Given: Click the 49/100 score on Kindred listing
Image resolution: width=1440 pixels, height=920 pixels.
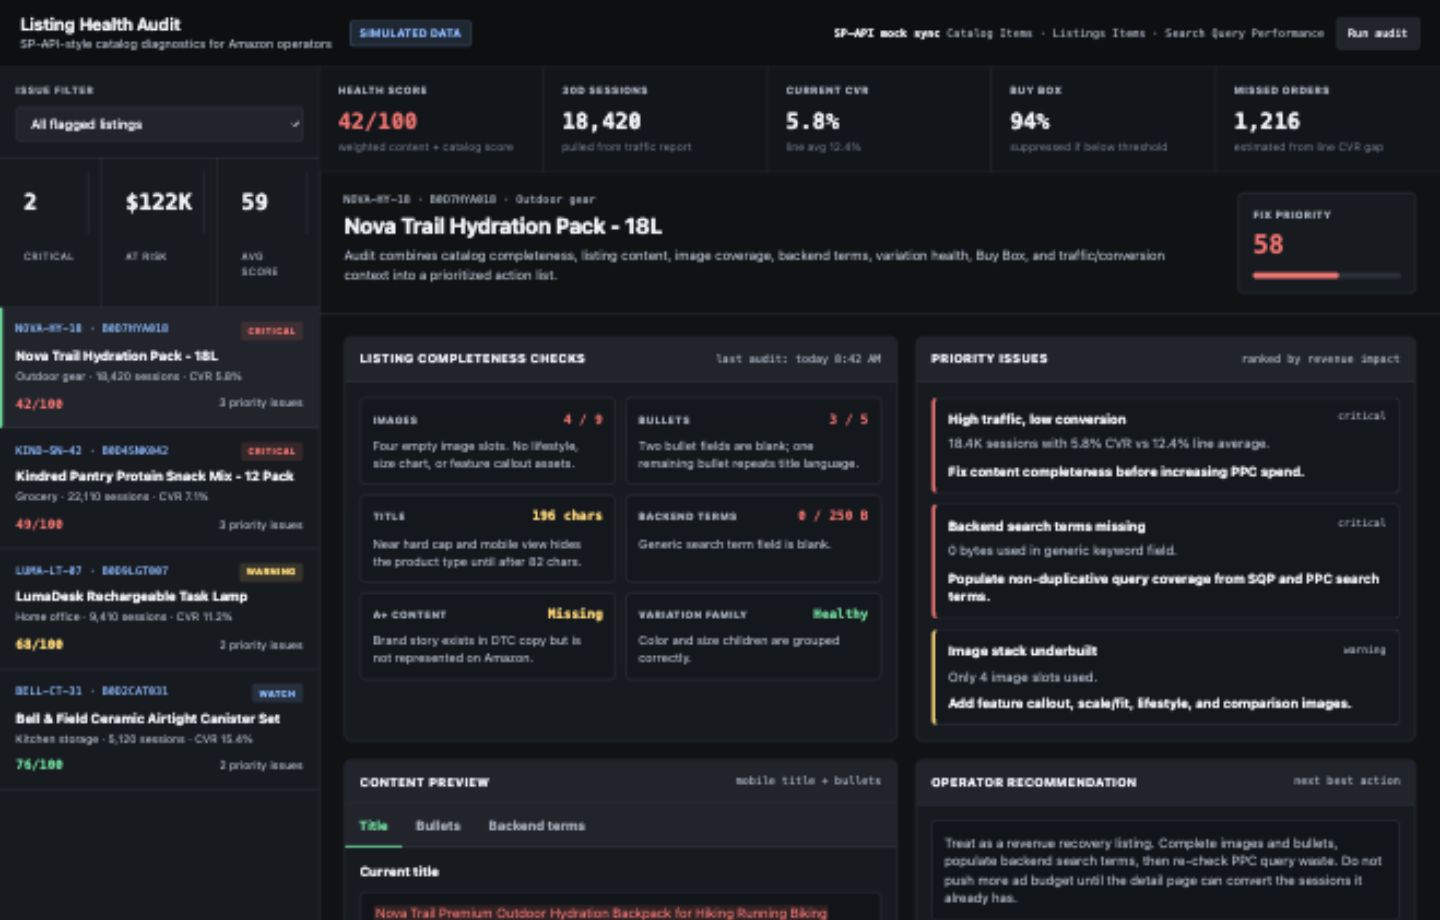Looking at the screenshot, I should pyautogui.click(x=39, y=524).
